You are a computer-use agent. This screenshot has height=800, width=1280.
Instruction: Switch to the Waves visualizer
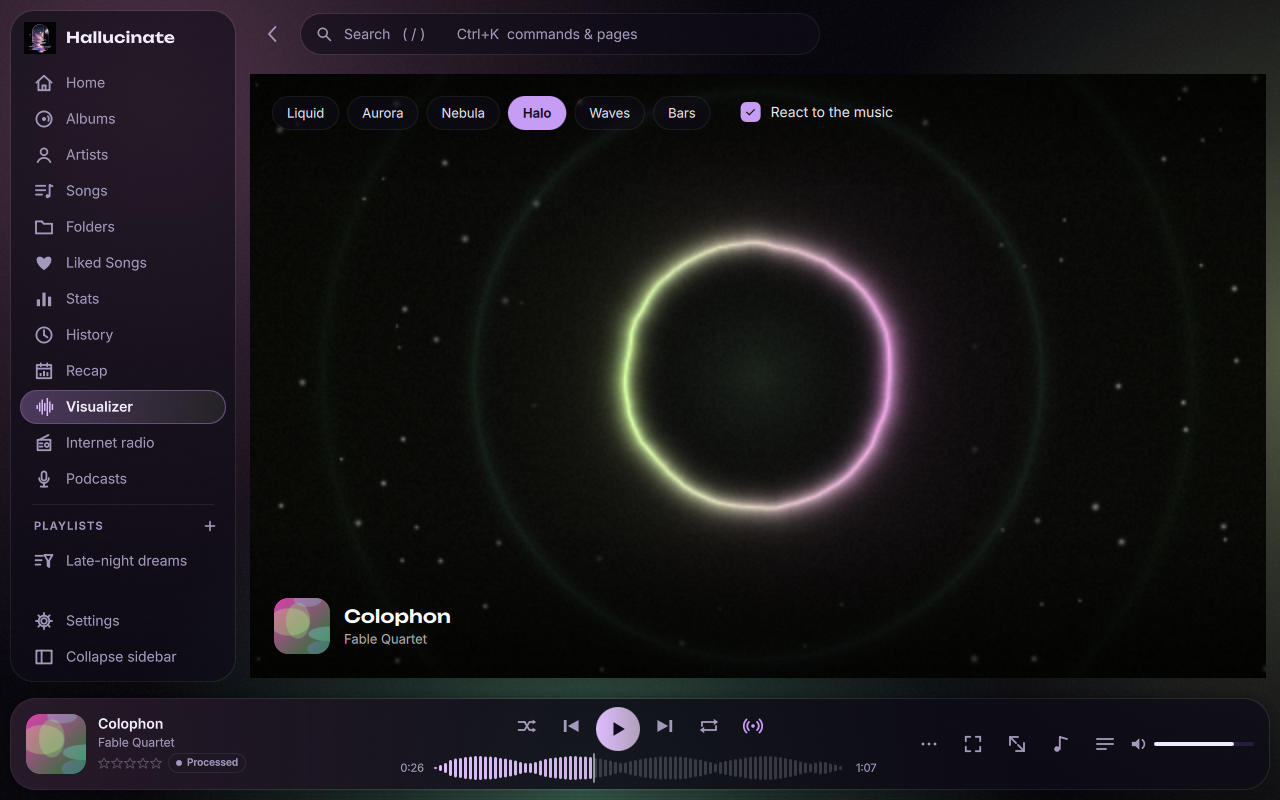pyautogui.click(x=610, y=113)
